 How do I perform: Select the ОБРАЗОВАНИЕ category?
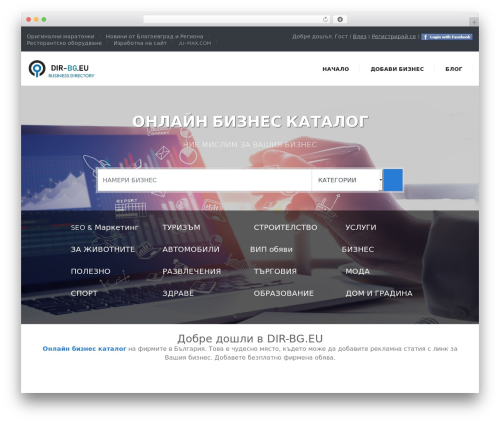tap(283, 293)
